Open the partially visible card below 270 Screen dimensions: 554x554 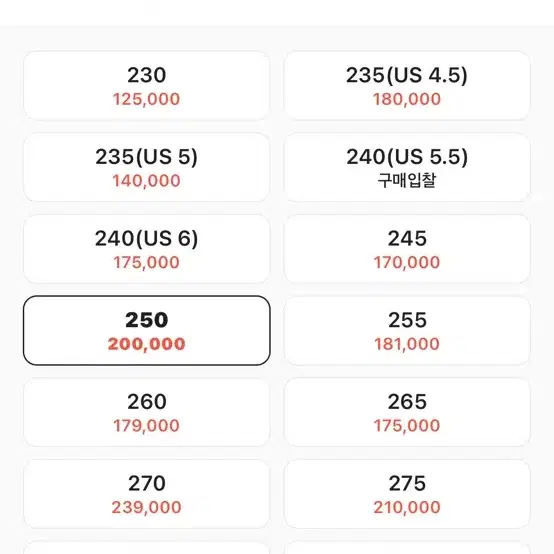click(147, 547)
